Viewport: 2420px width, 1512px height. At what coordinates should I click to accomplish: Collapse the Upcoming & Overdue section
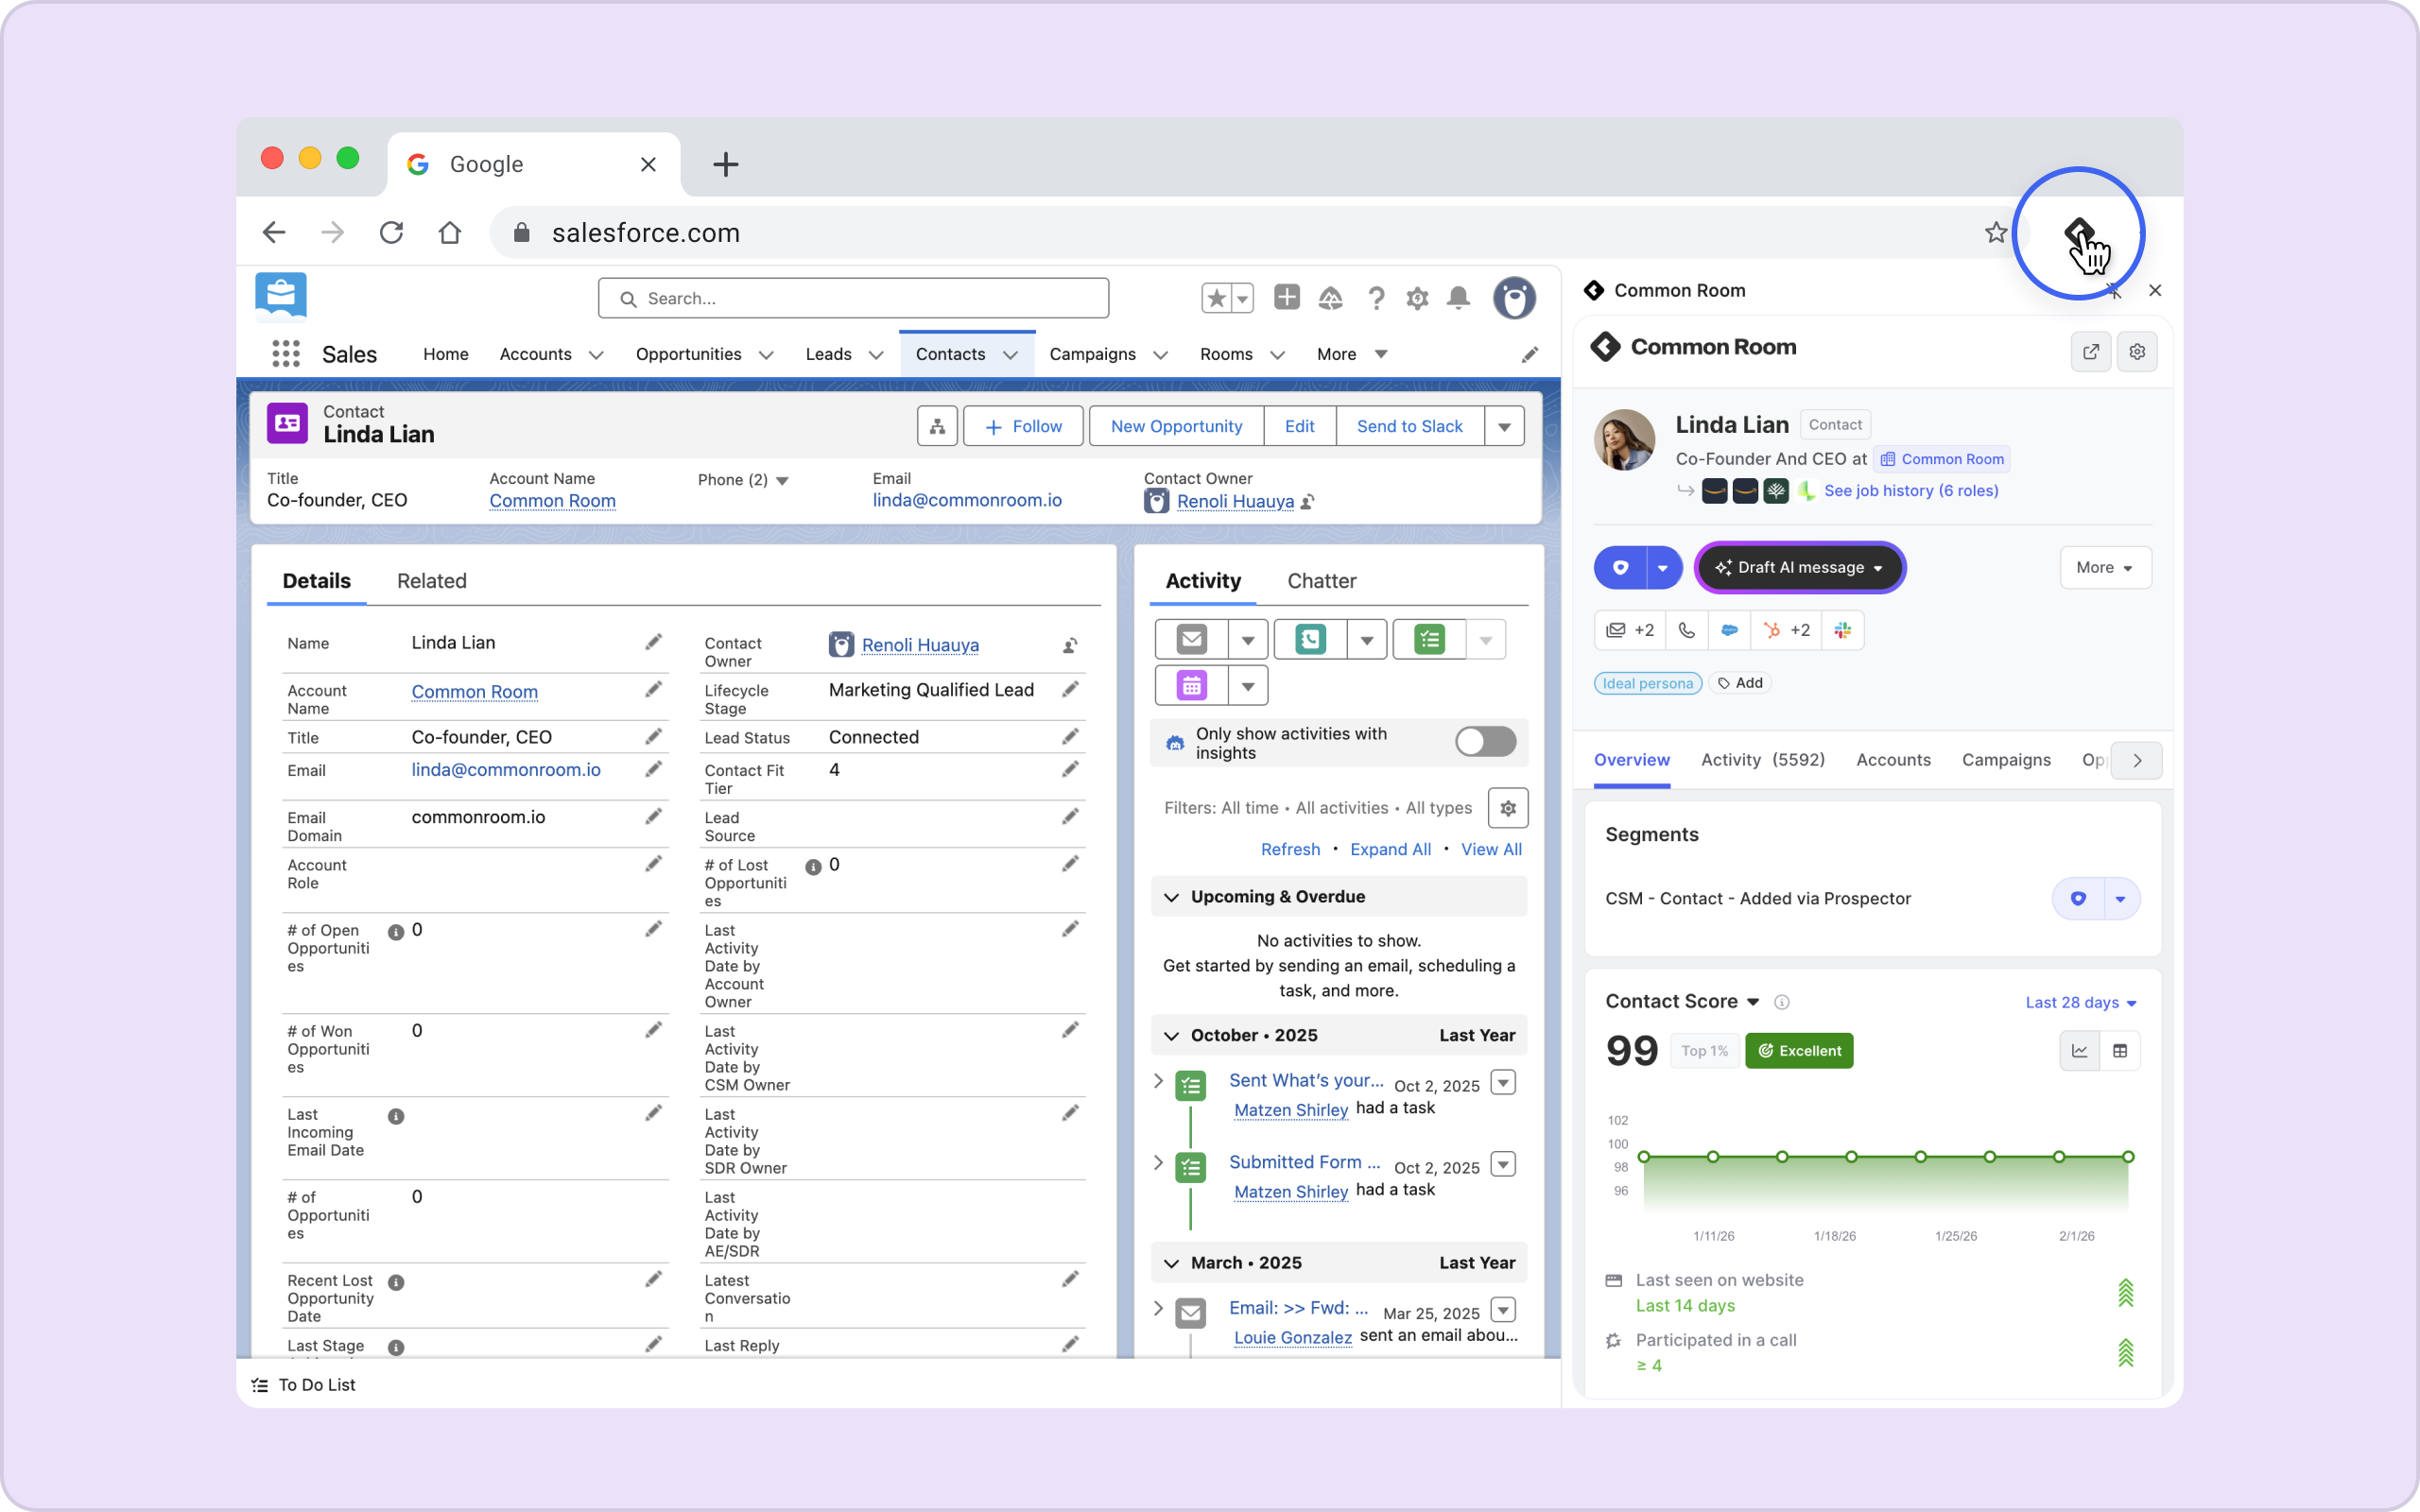(1172, 897)
